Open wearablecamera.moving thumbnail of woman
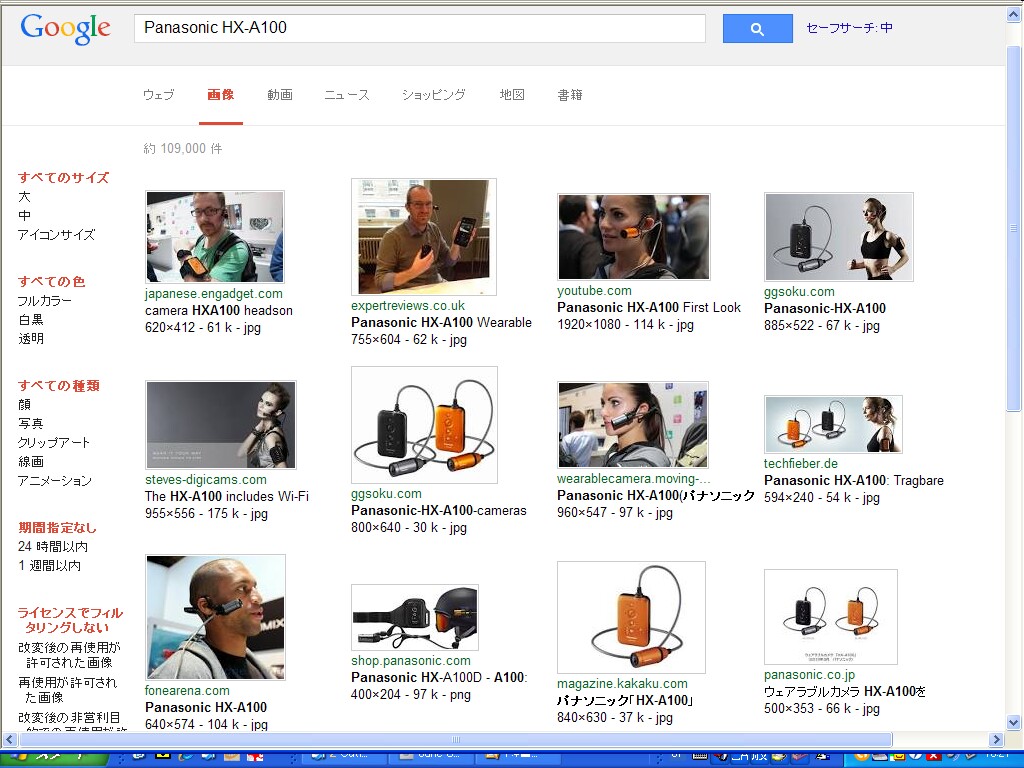This screenshot has width=1024, height=768. pyautogui.click(x=633, y=424)
